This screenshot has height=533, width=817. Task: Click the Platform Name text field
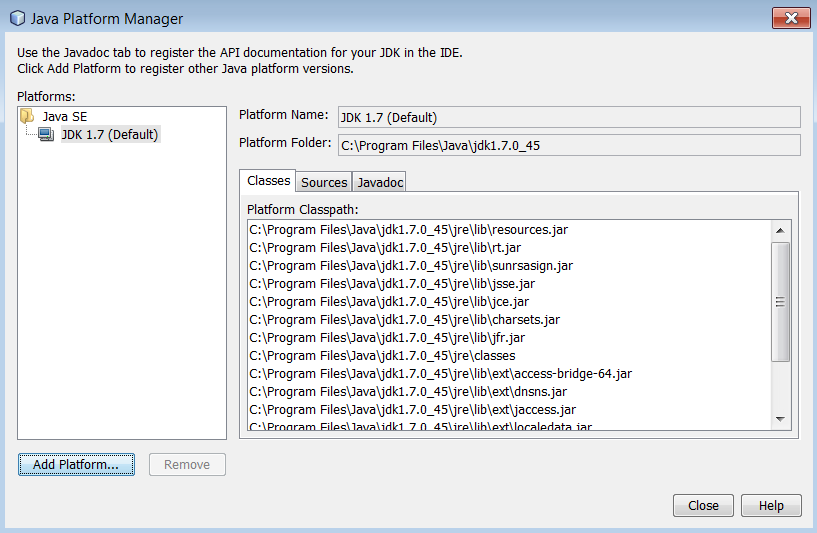[568, 117]
